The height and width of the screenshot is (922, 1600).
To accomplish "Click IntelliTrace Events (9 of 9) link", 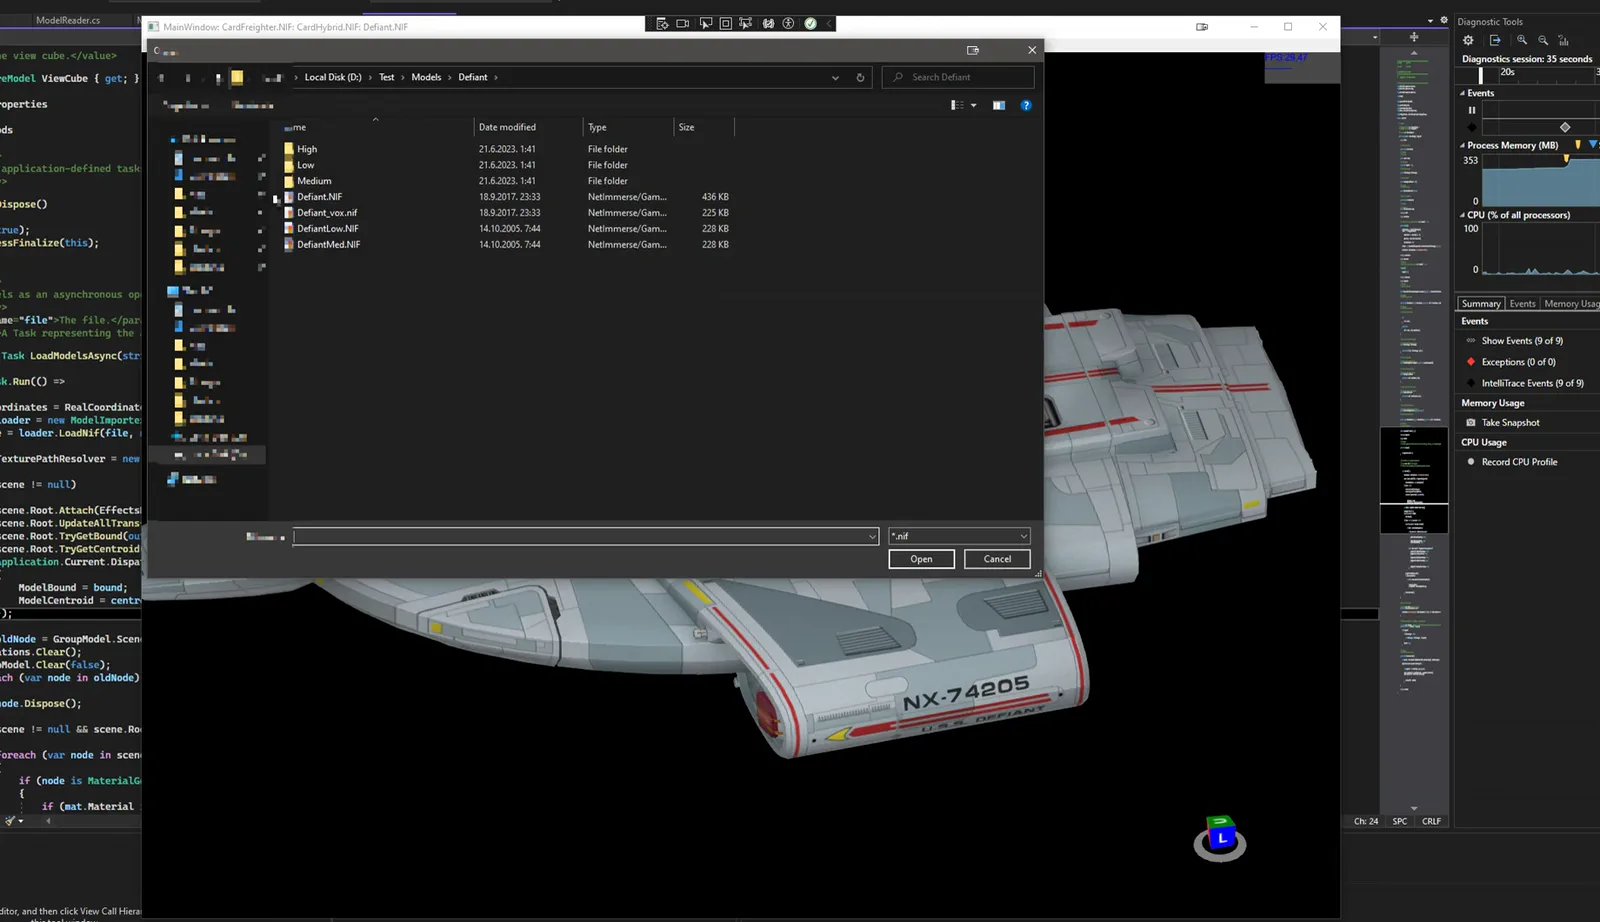I will pyautogui.click(x=1532, y=383).
